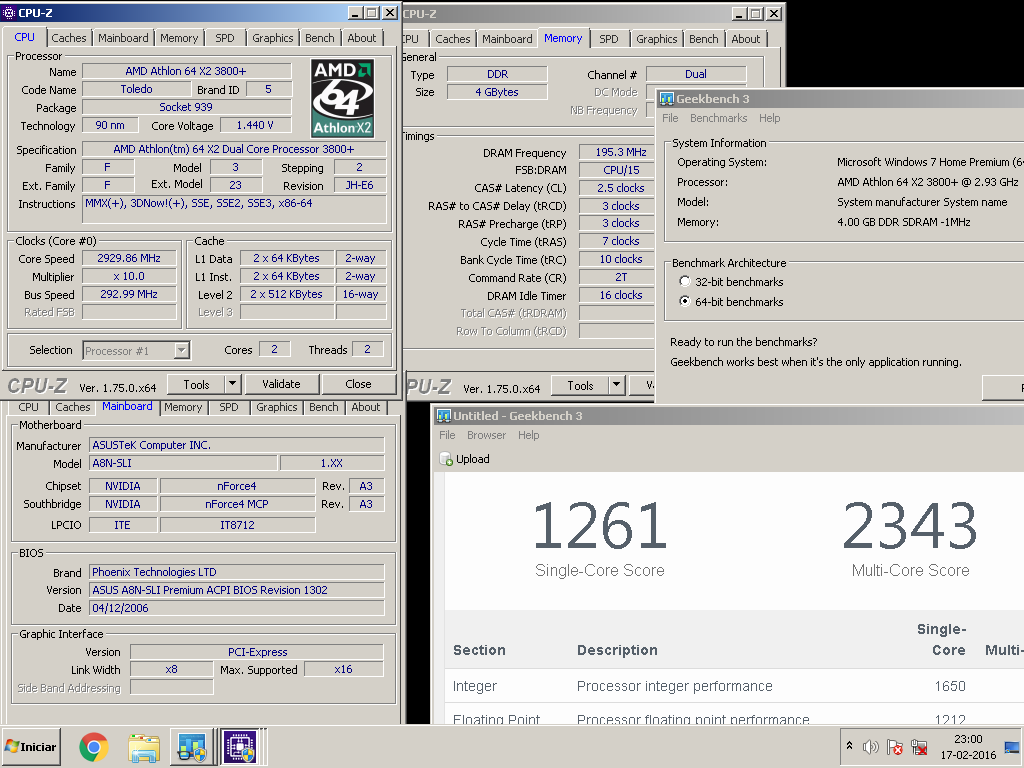Open the network tray icon

[919, 747]
